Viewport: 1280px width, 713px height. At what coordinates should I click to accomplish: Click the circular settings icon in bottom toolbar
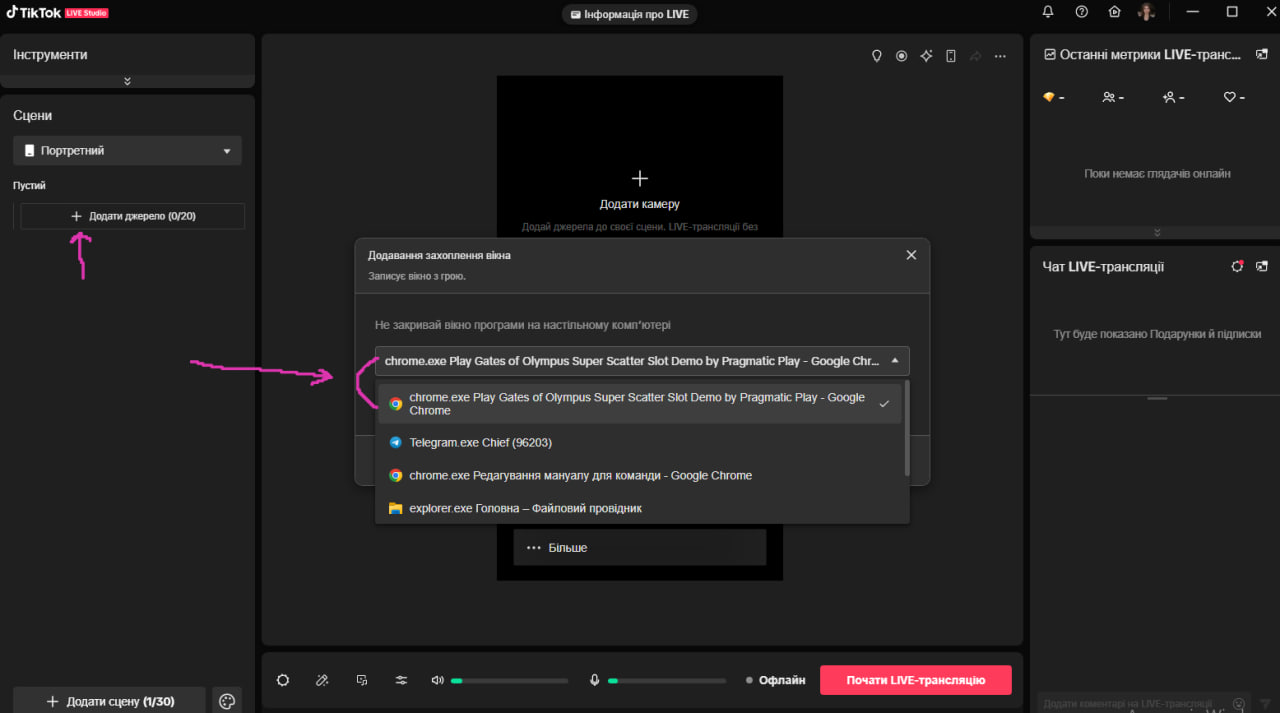pyautogui.click(x=283, y=680)
